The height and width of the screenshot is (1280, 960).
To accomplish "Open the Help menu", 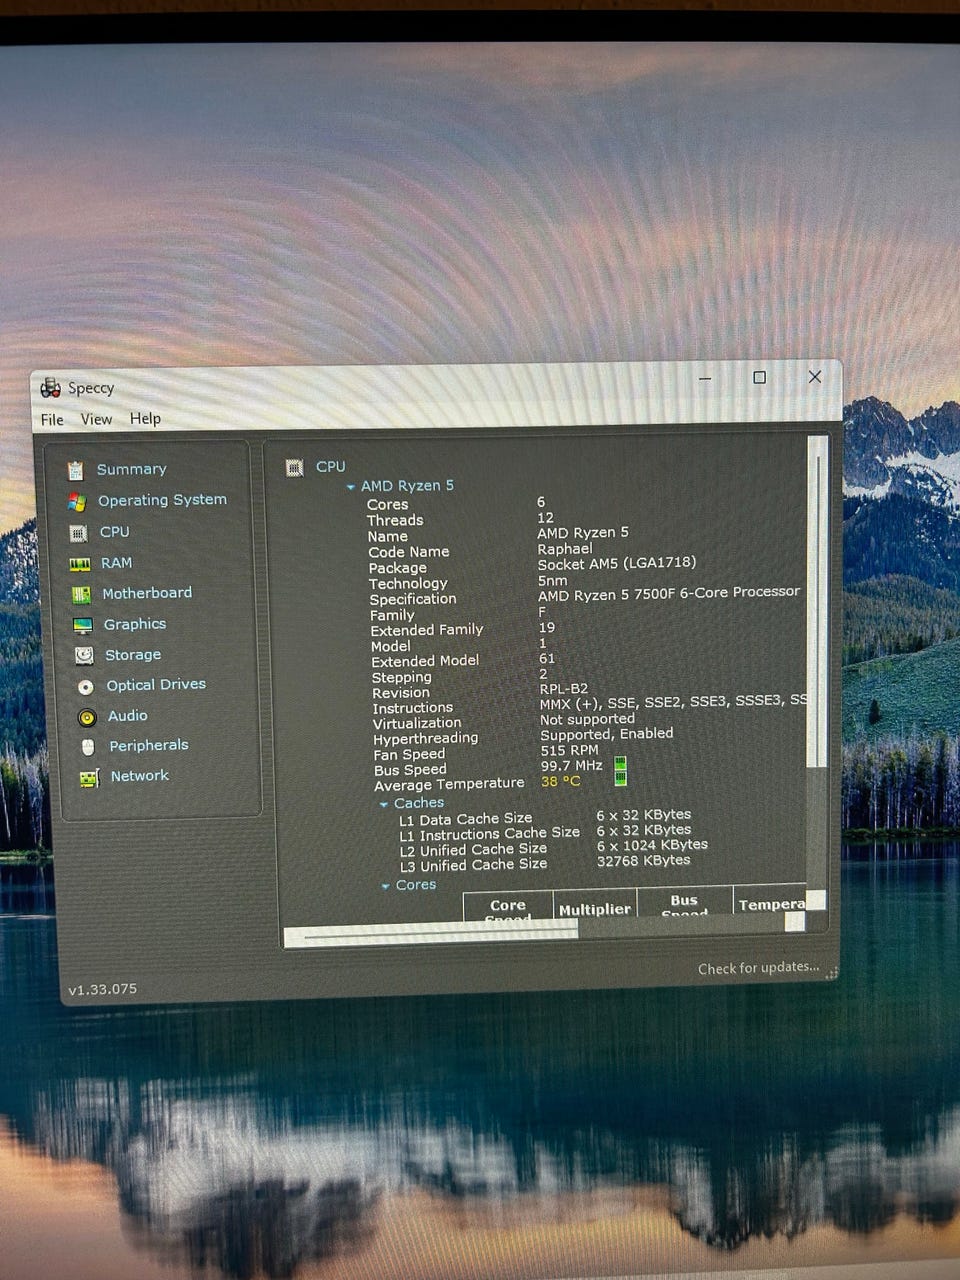I will tap(145, 418).
